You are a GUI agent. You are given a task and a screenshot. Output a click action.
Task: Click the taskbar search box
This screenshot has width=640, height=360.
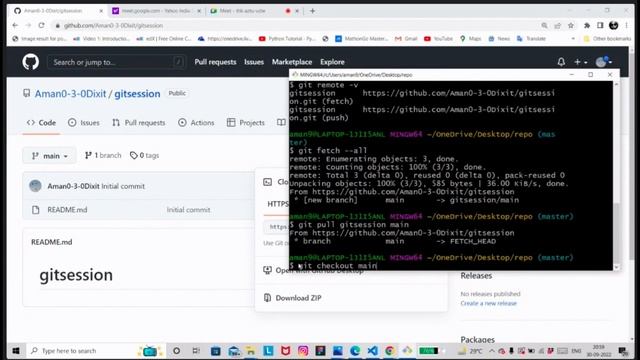[96, 351]
